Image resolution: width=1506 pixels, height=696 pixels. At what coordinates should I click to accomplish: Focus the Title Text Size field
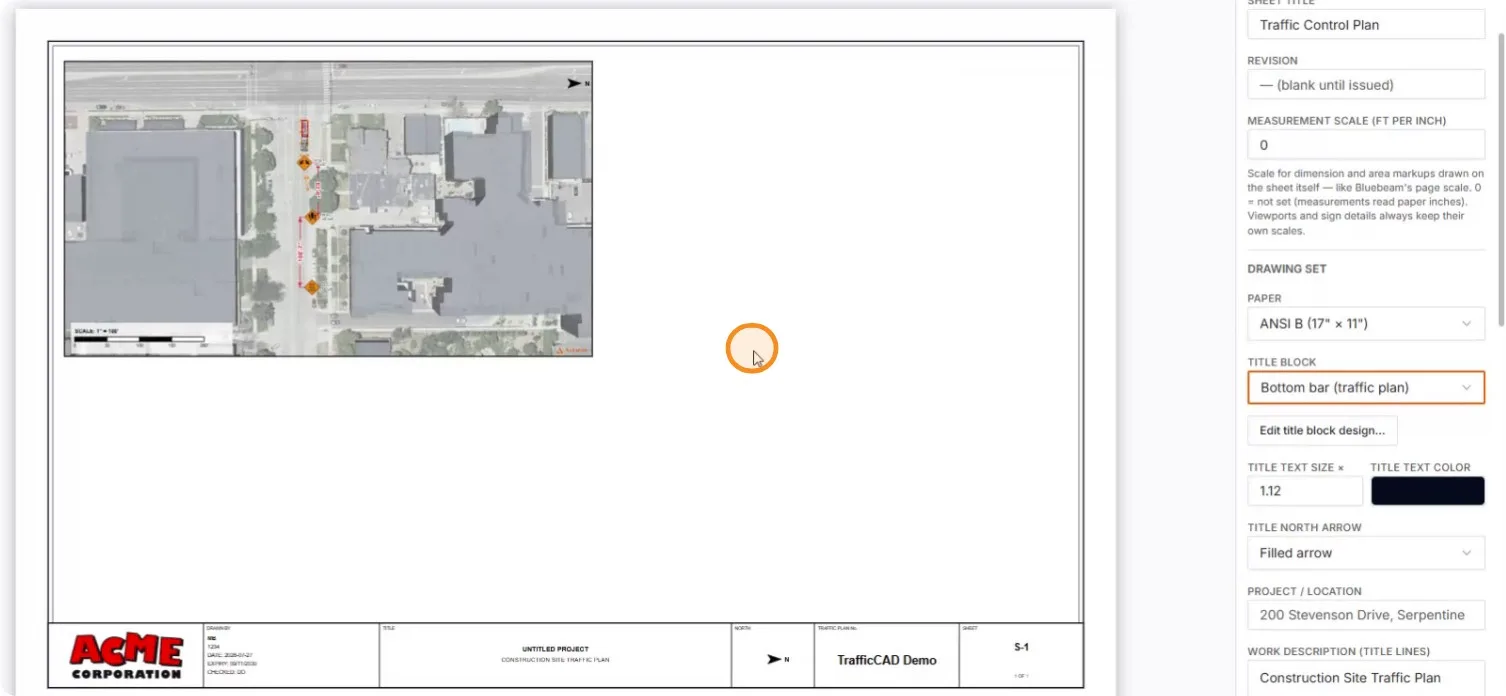pos(1305,491)
